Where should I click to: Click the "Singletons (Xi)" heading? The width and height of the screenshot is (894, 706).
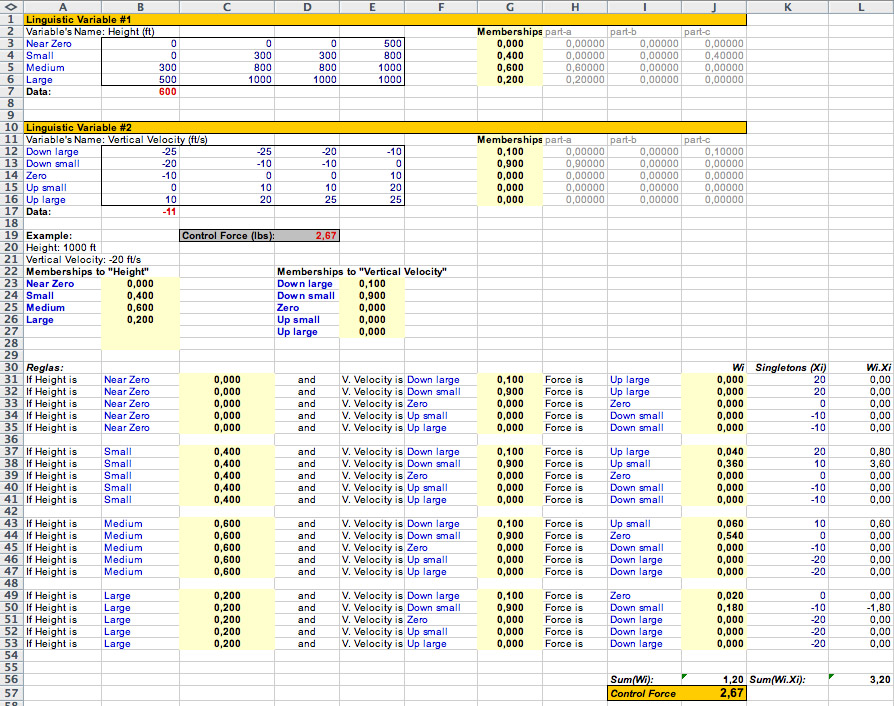pos(790,368)
